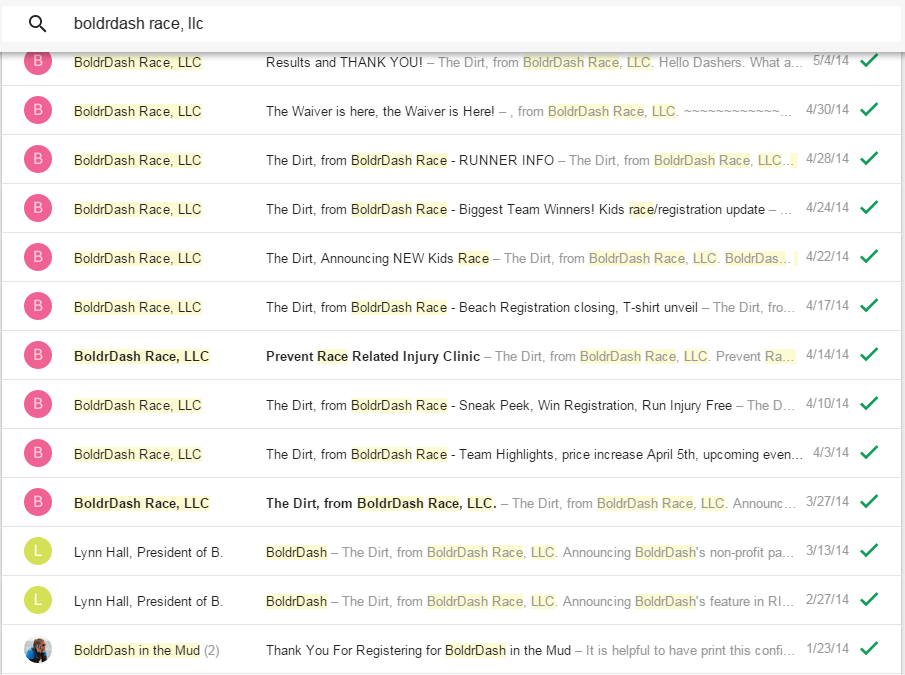Screen dimensions: 905x675
Task: Mark the 4/14/14 email as done
Action: pyautogui.click(x=869, y=354)
